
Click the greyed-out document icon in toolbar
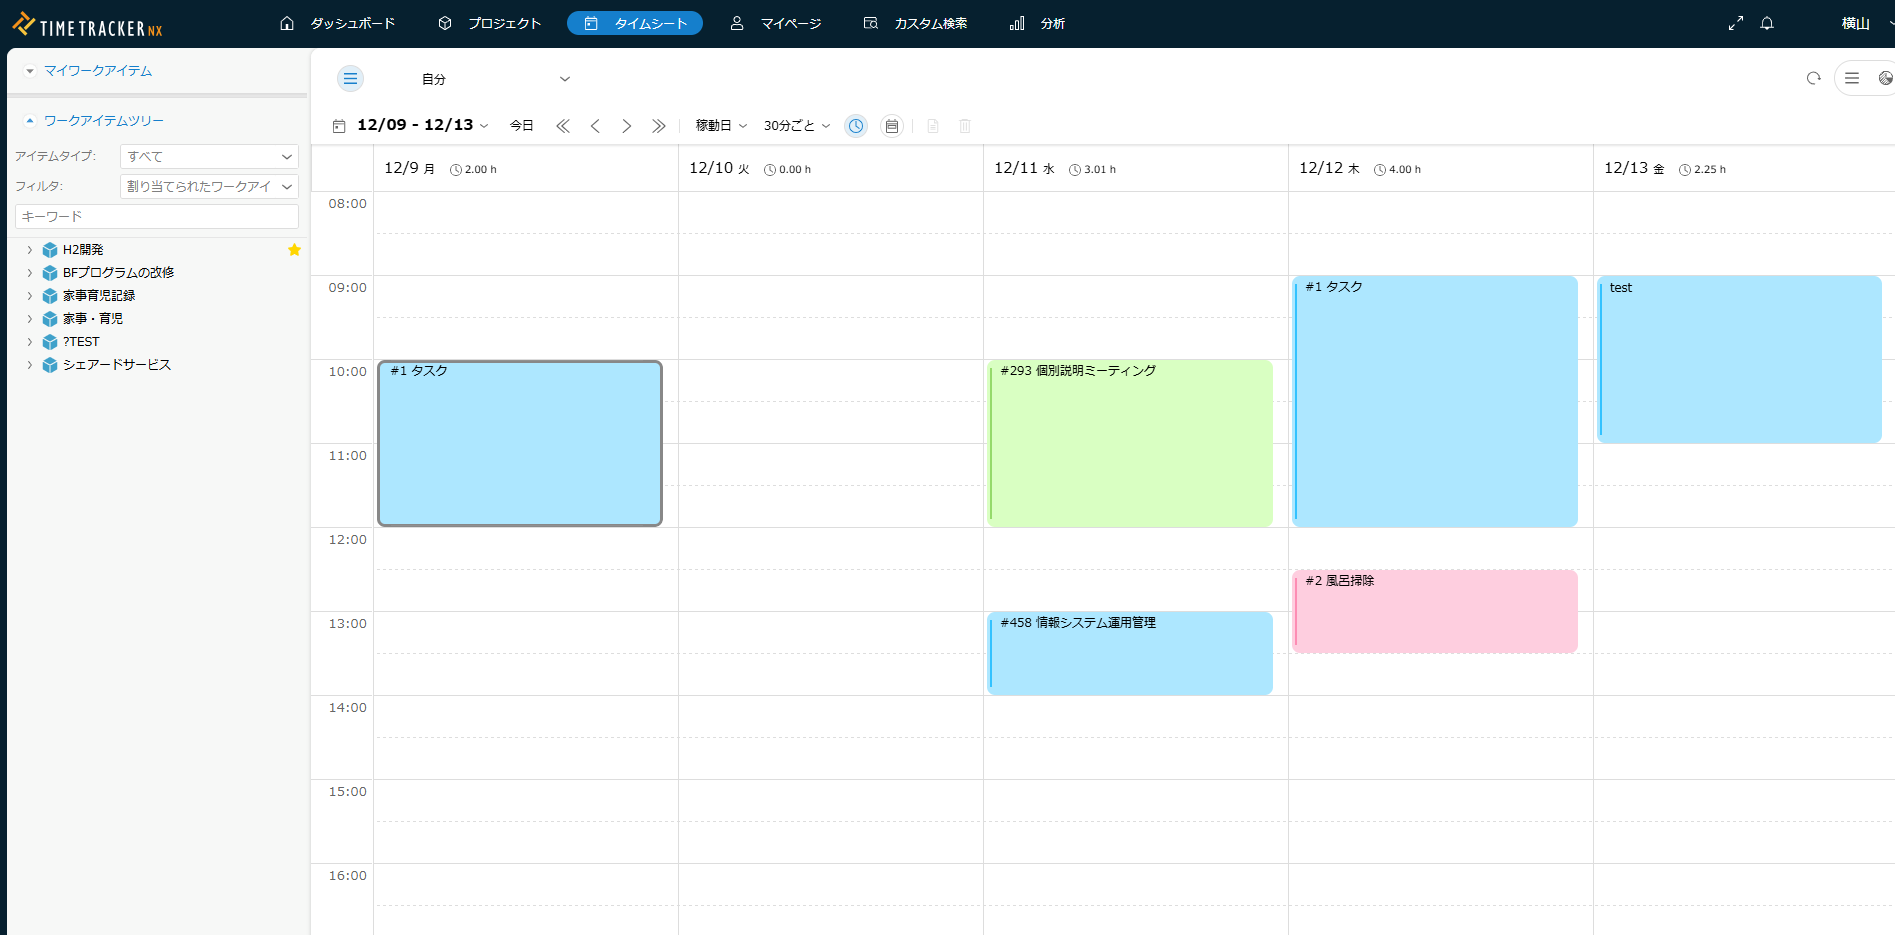pyautogui.click(x=933, y=126)
